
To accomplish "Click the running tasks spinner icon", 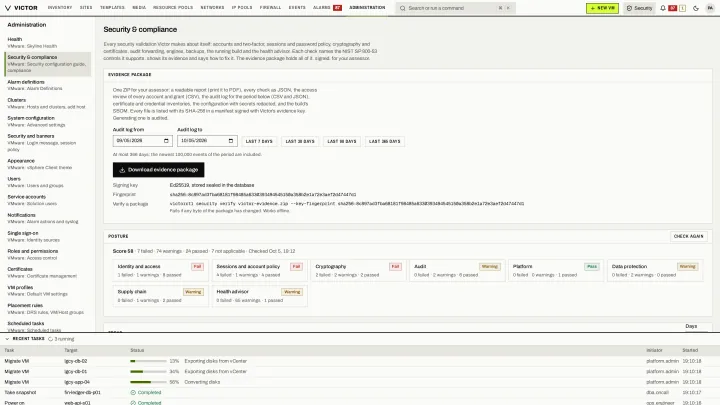I will point(51,339).
